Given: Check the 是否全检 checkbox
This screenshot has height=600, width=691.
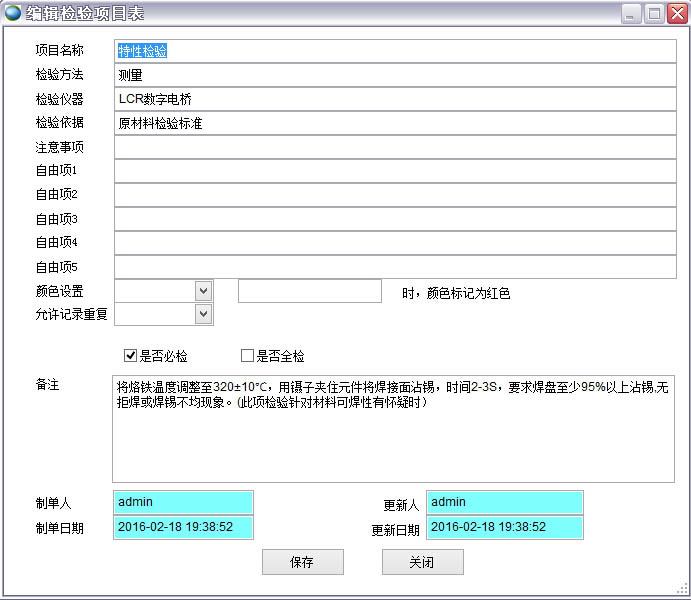Looking at the screenshot, I should click(x=248, y=356).
